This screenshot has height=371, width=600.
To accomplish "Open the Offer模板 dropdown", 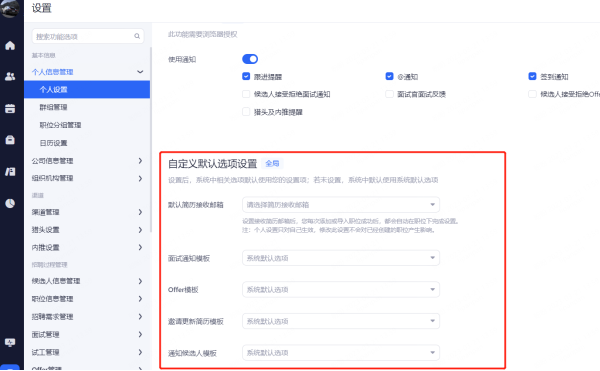I will click(x=341, y=290).
